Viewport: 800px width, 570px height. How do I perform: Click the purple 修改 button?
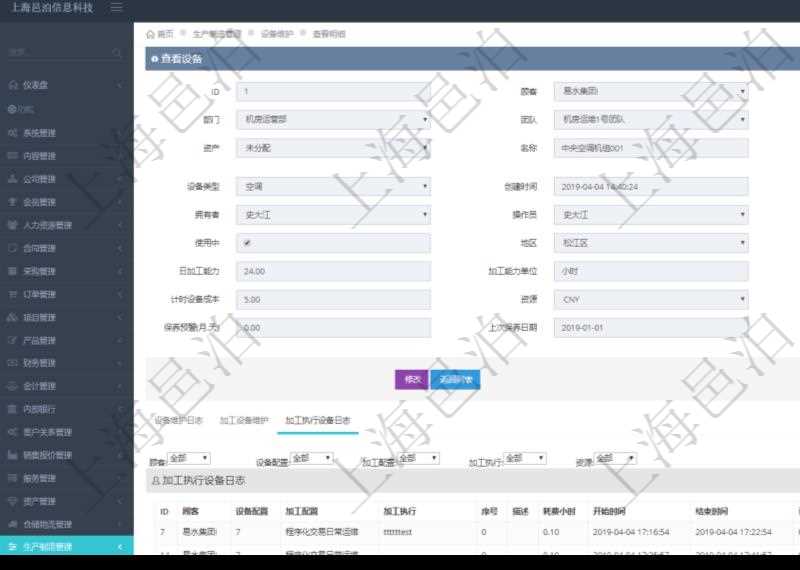412,380
